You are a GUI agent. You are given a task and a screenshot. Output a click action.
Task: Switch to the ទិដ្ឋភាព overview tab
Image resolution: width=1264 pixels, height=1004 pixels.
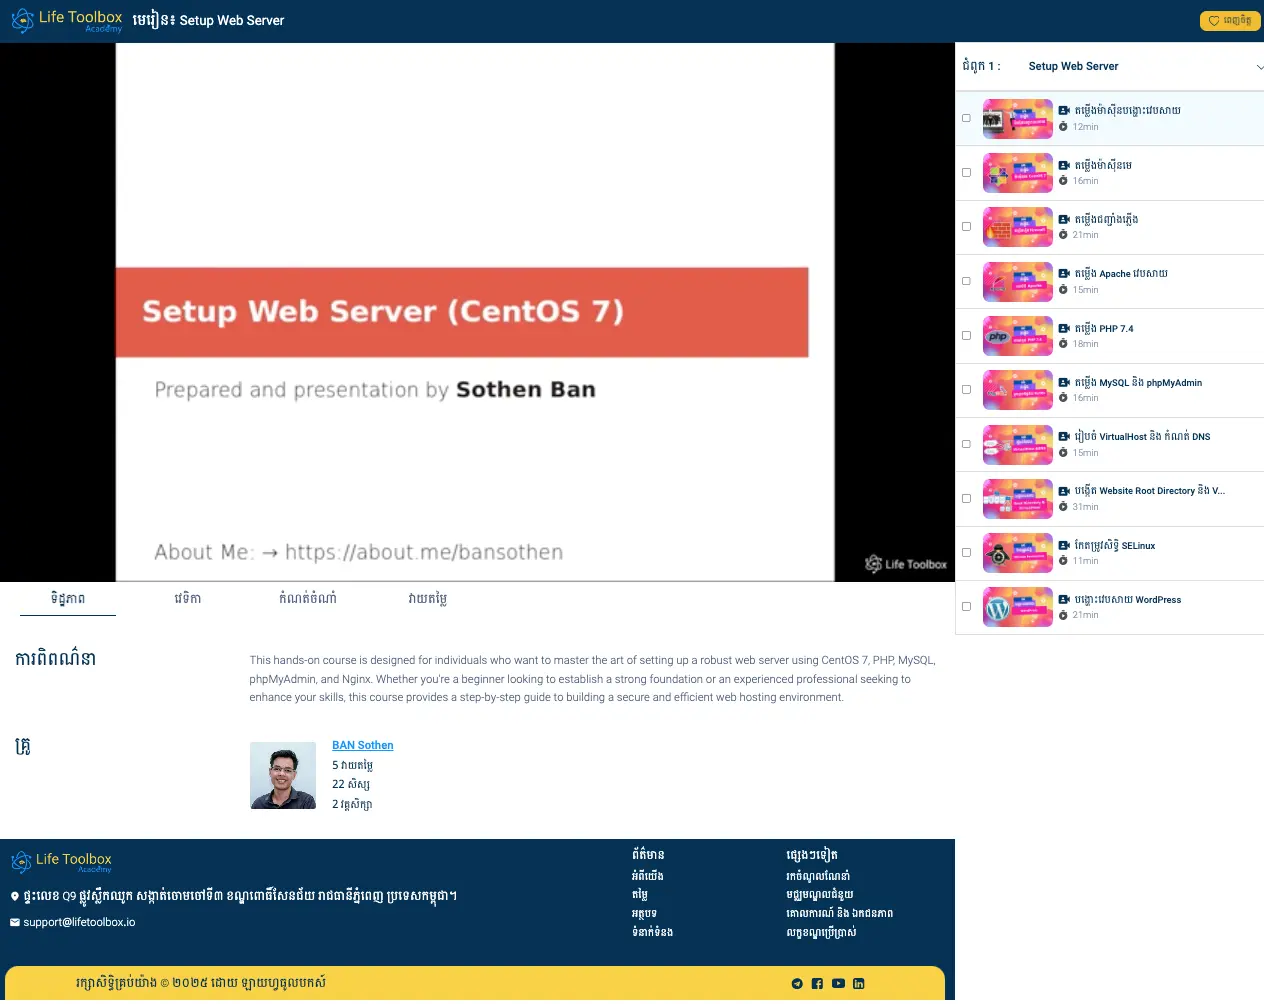pos(68,599)
